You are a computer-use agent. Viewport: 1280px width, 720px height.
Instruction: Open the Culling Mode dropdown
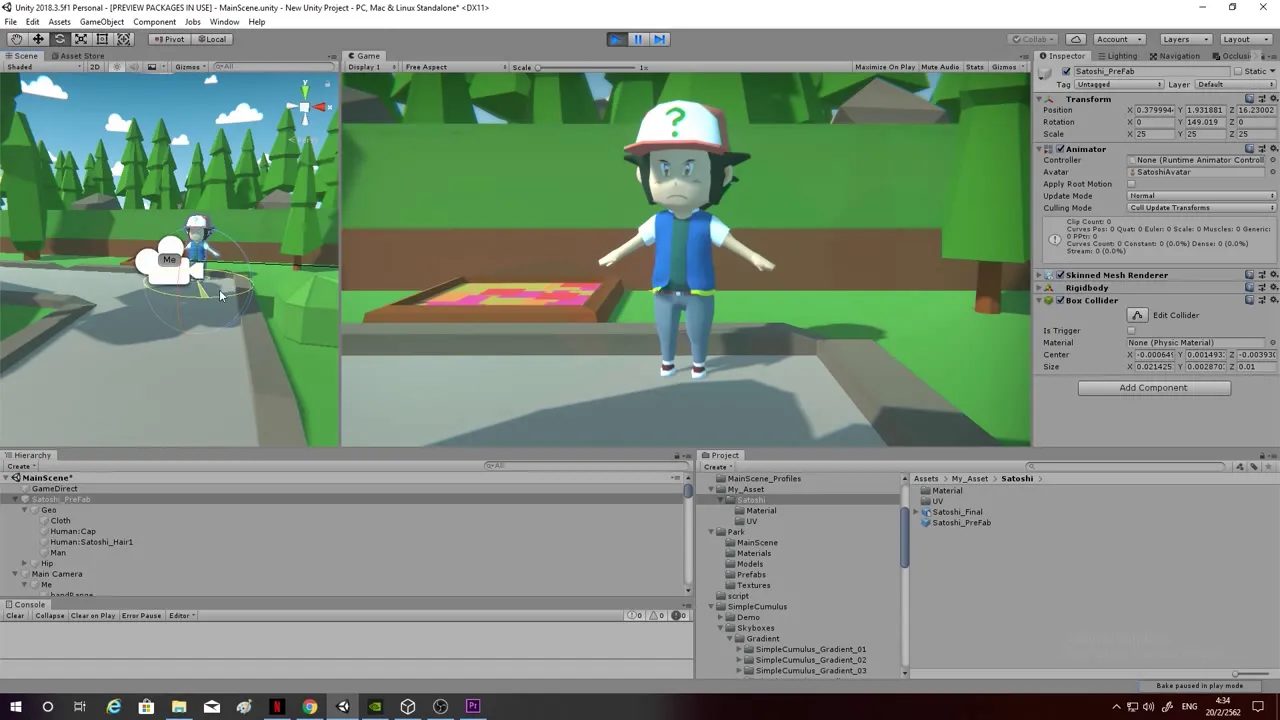pos(1202,208)
